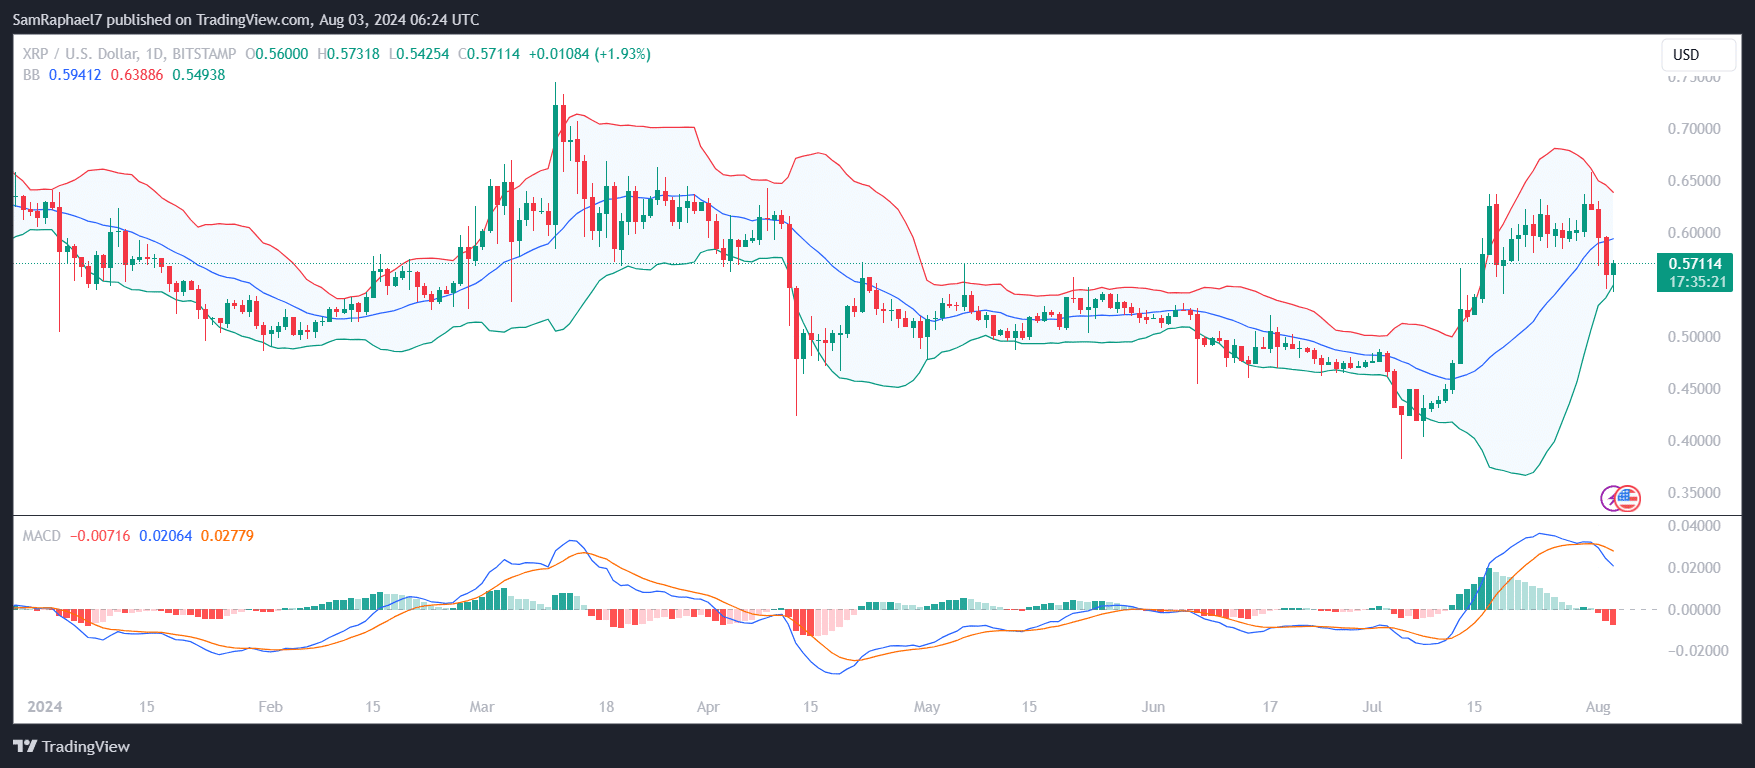
Task: Click the Mar time axis label
Action: coord(482,707)
